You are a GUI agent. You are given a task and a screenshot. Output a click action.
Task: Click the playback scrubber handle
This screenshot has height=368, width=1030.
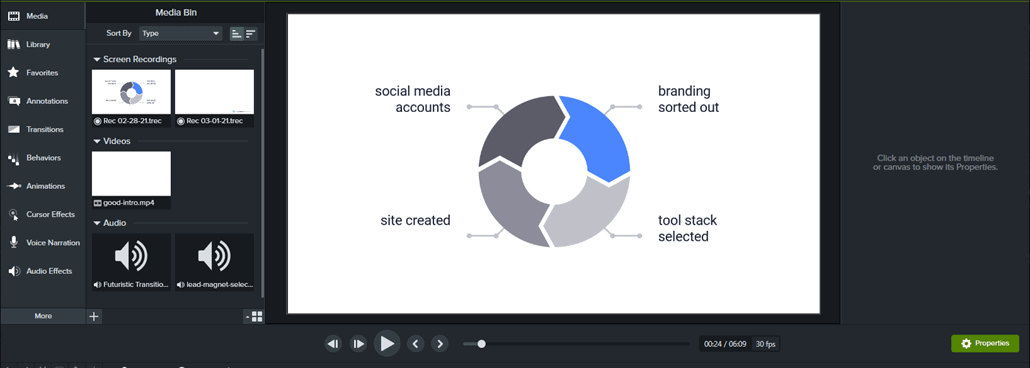point(481,344)
